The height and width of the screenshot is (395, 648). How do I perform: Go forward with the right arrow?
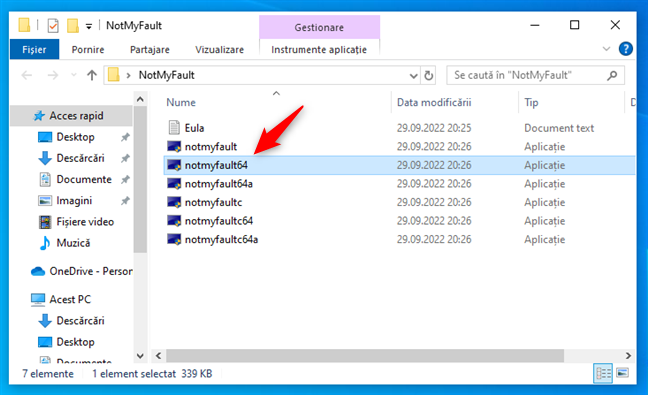tap(52, 75)
